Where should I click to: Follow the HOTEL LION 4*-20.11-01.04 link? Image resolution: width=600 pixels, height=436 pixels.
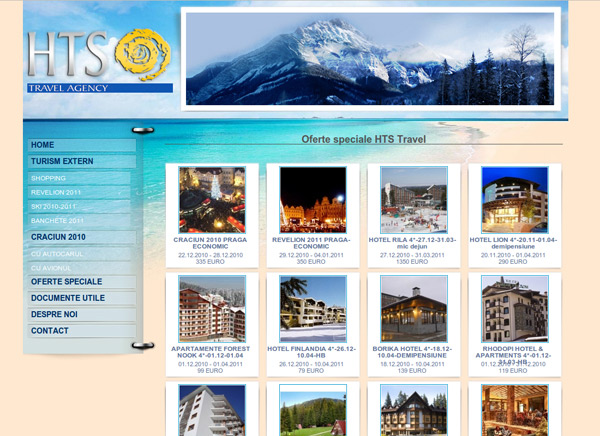pyautogui.click(x=513, y=243)
